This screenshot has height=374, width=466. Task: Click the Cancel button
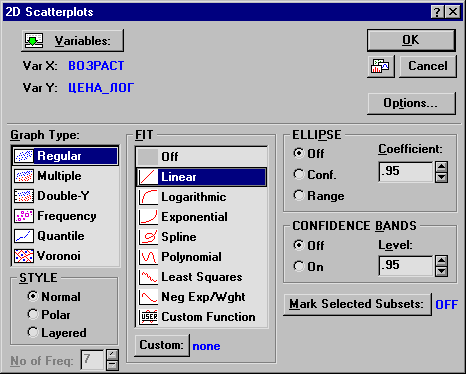point(428,66)
